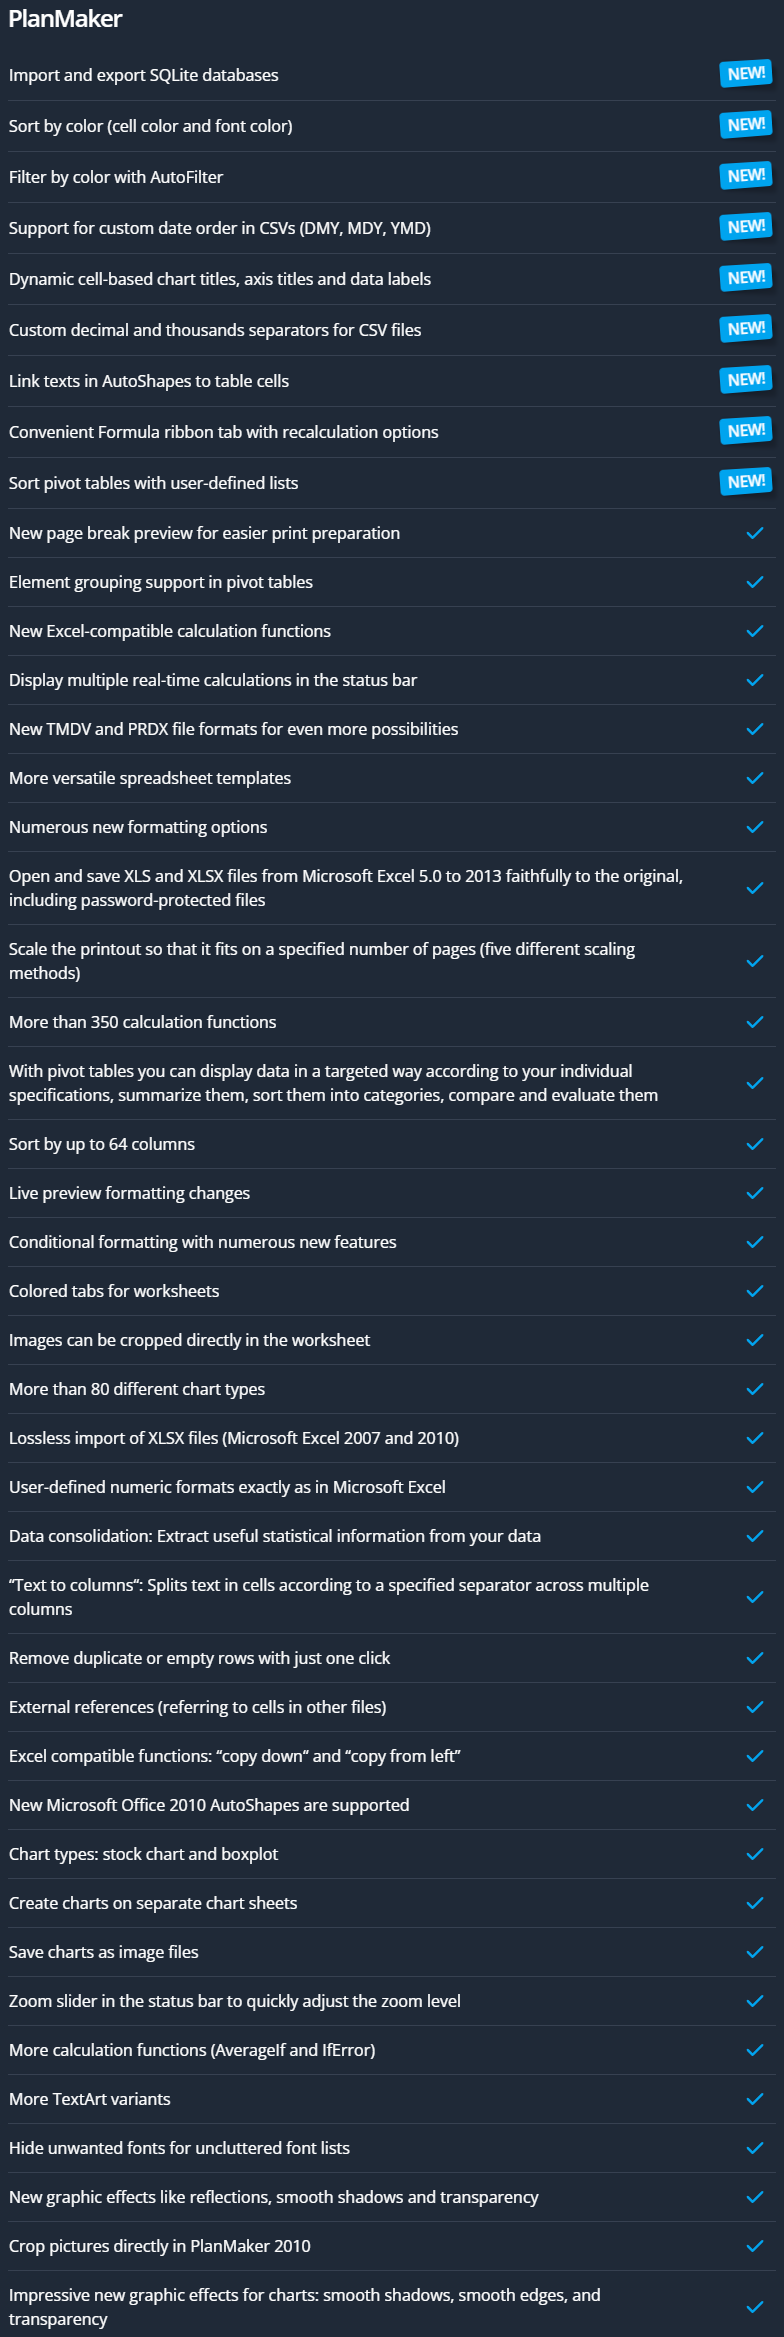This screenshot has height=2337, width=784.
Task: Click NEW badge for Formula ribbon tab
Action: [x=746, y=431]
